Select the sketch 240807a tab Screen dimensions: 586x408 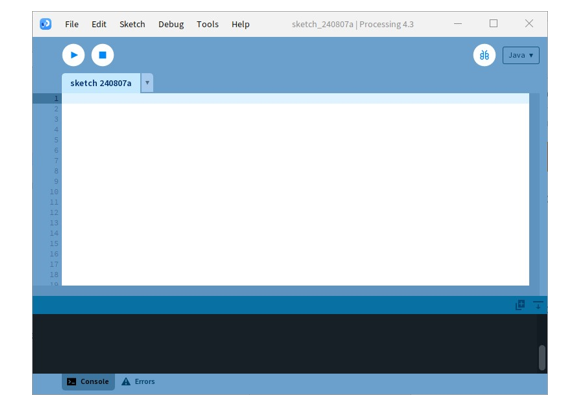[x=101, y=83]
